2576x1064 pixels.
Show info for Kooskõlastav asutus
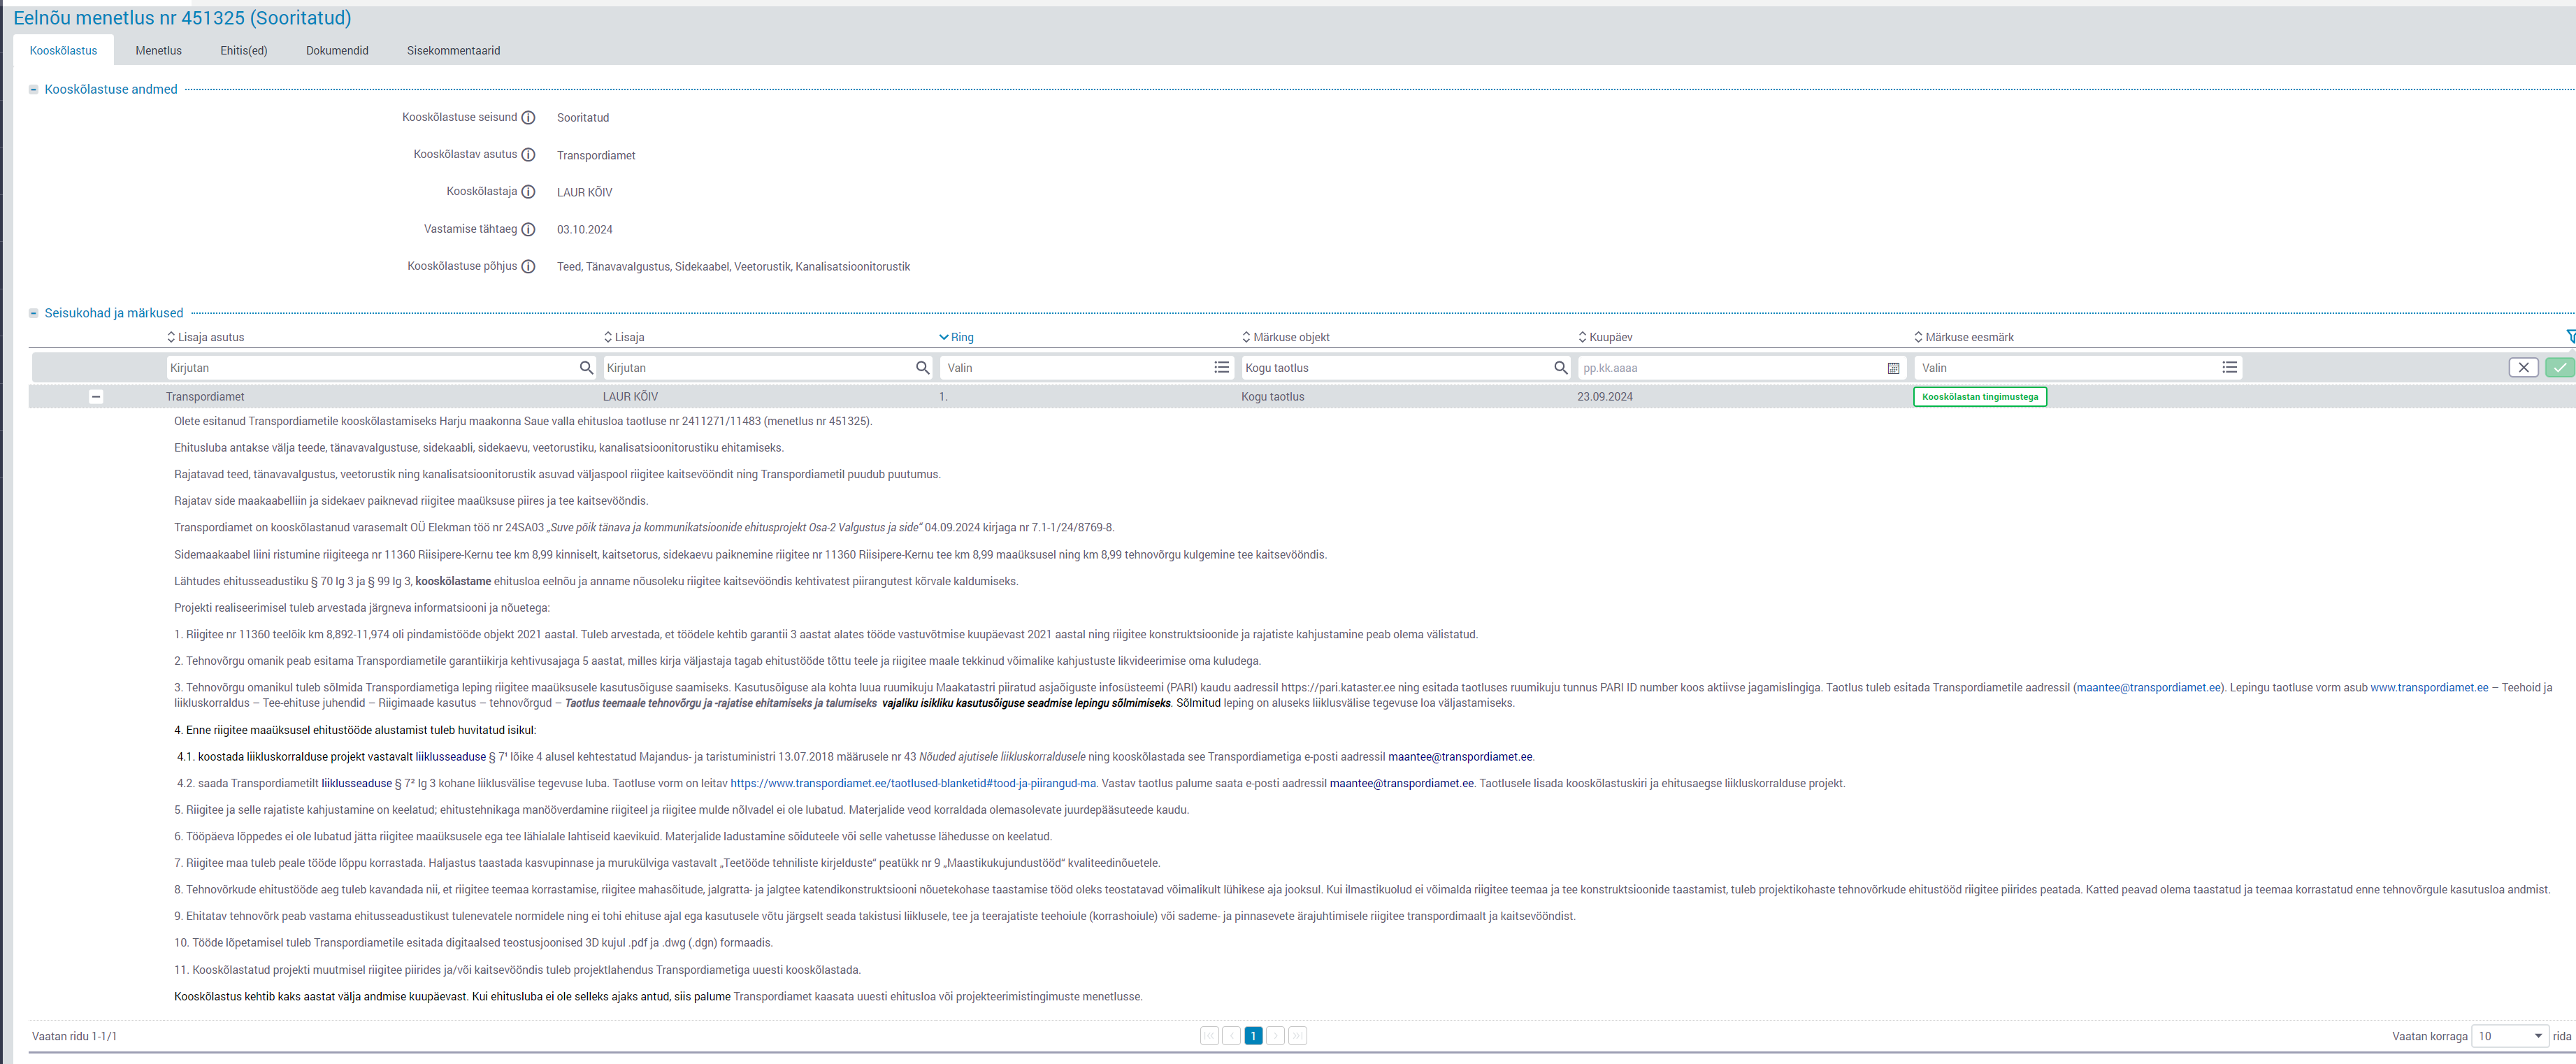click(528, 155)
